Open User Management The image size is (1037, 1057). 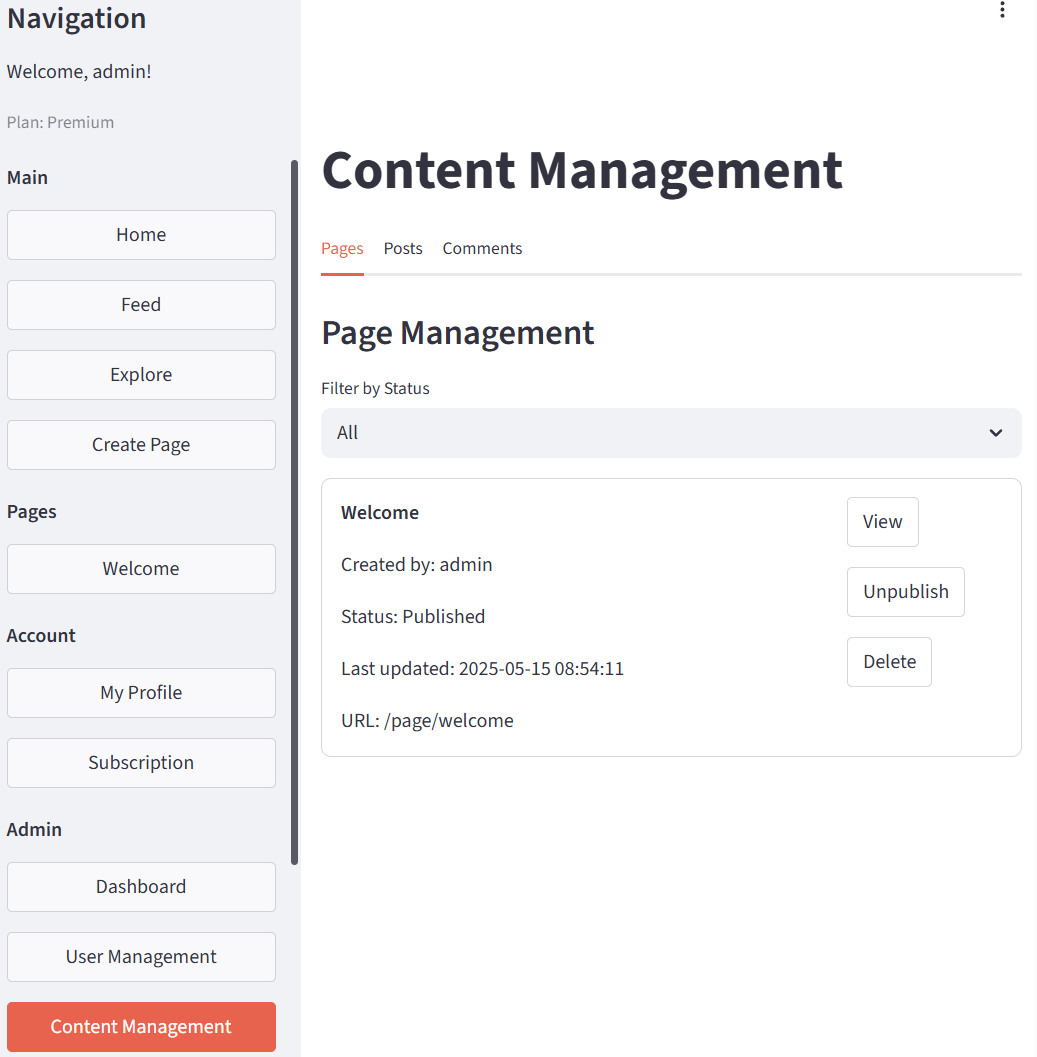(x=141, y=957)
